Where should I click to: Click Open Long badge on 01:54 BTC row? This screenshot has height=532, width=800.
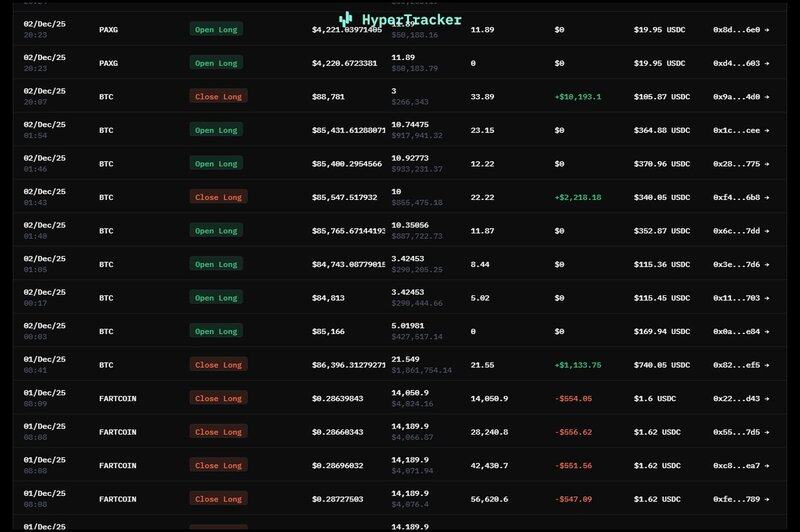216,130
